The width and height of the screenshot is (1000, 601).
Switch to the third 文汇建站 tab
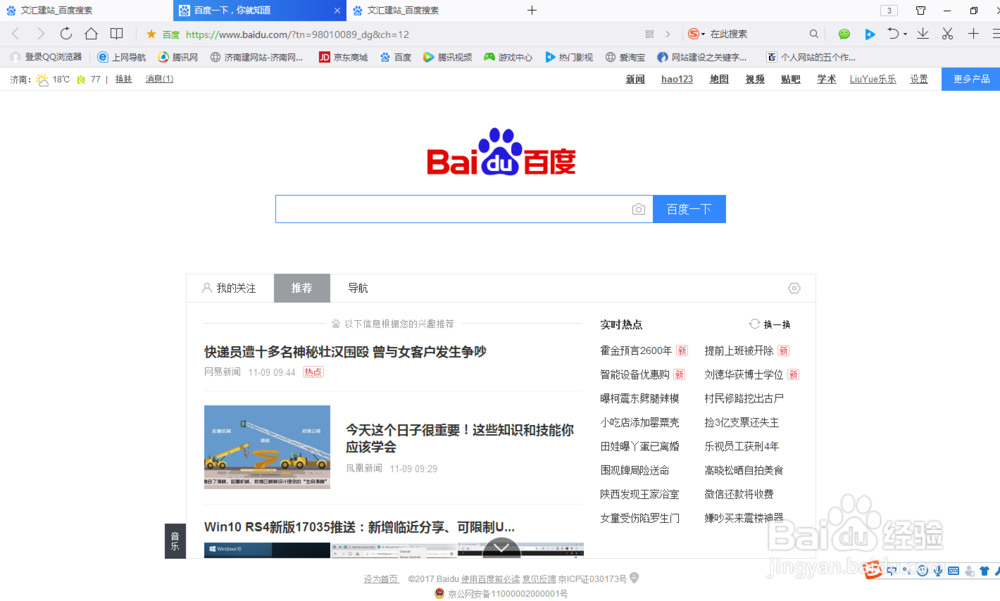tap(433, 10)
